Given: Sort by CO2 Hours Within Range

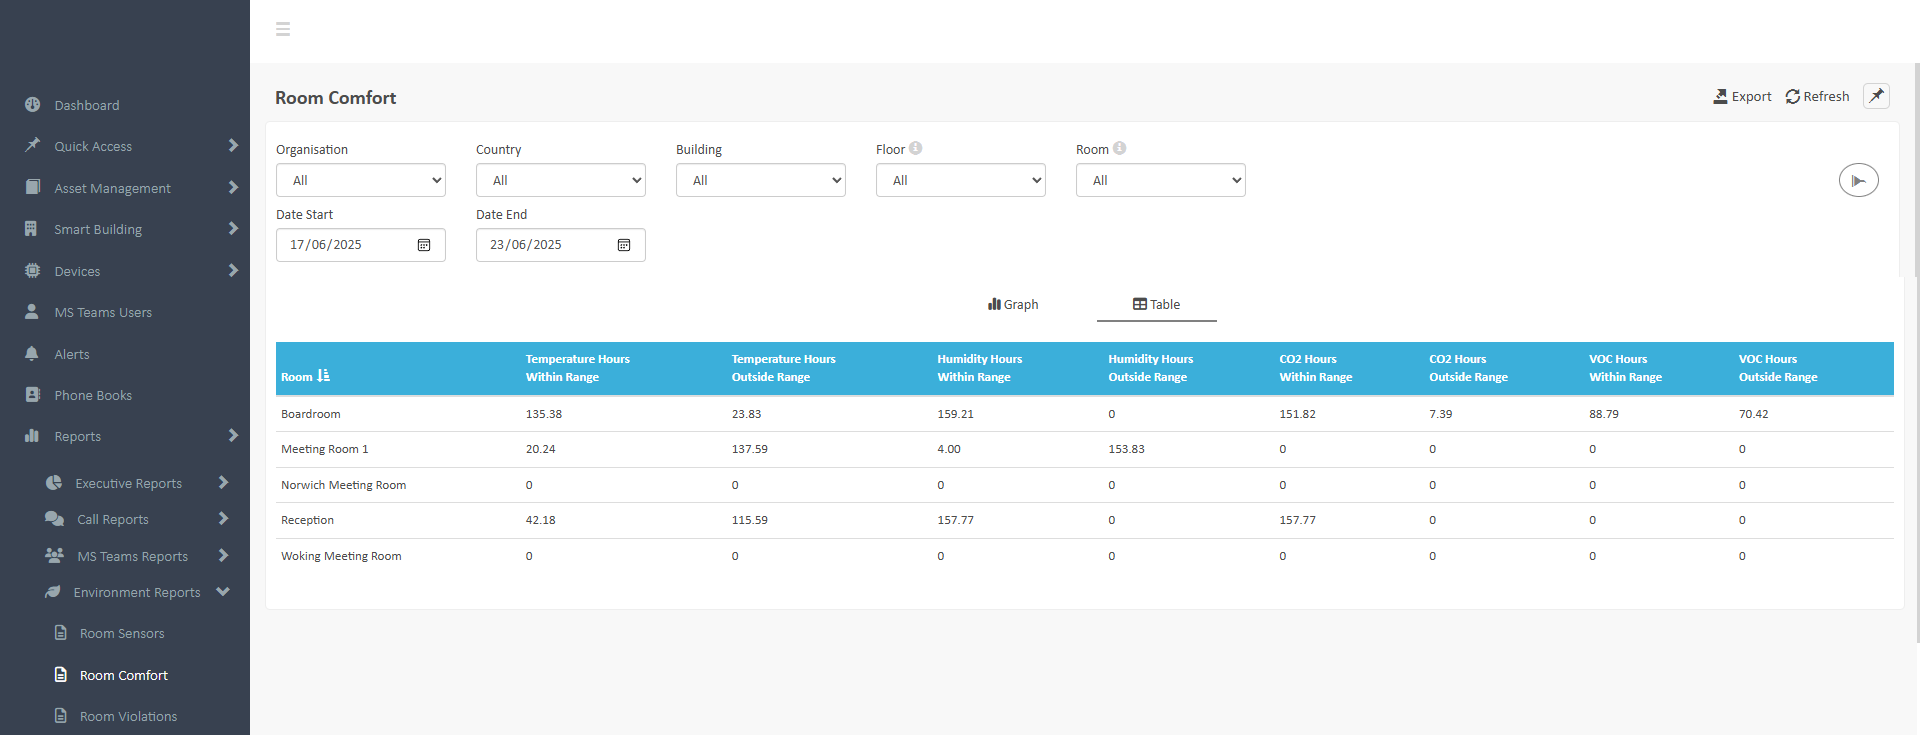Looking at the screenshot, I should pos(1315,368).
